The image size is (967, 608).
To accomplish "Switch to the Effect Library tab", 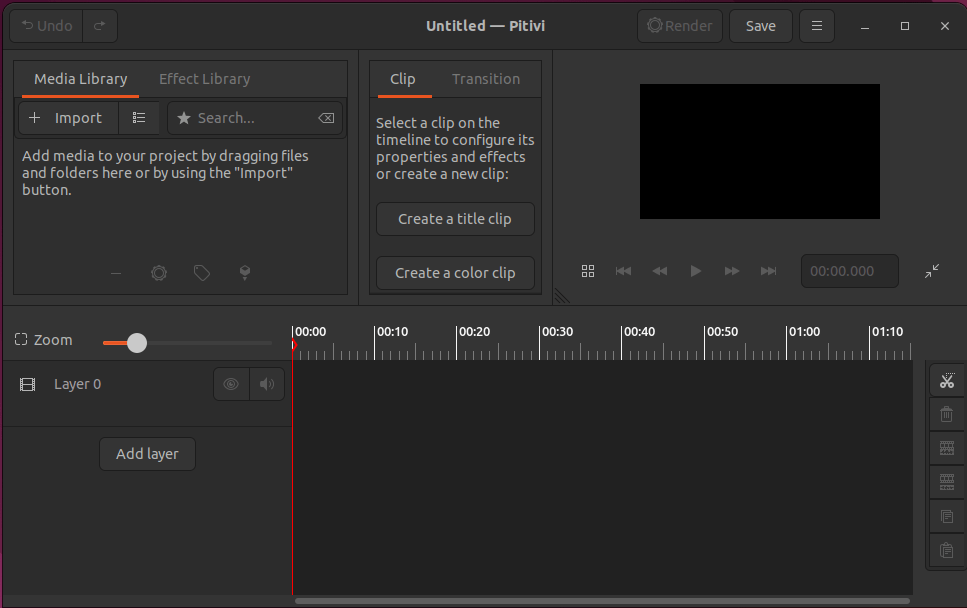I will point(204,78).
